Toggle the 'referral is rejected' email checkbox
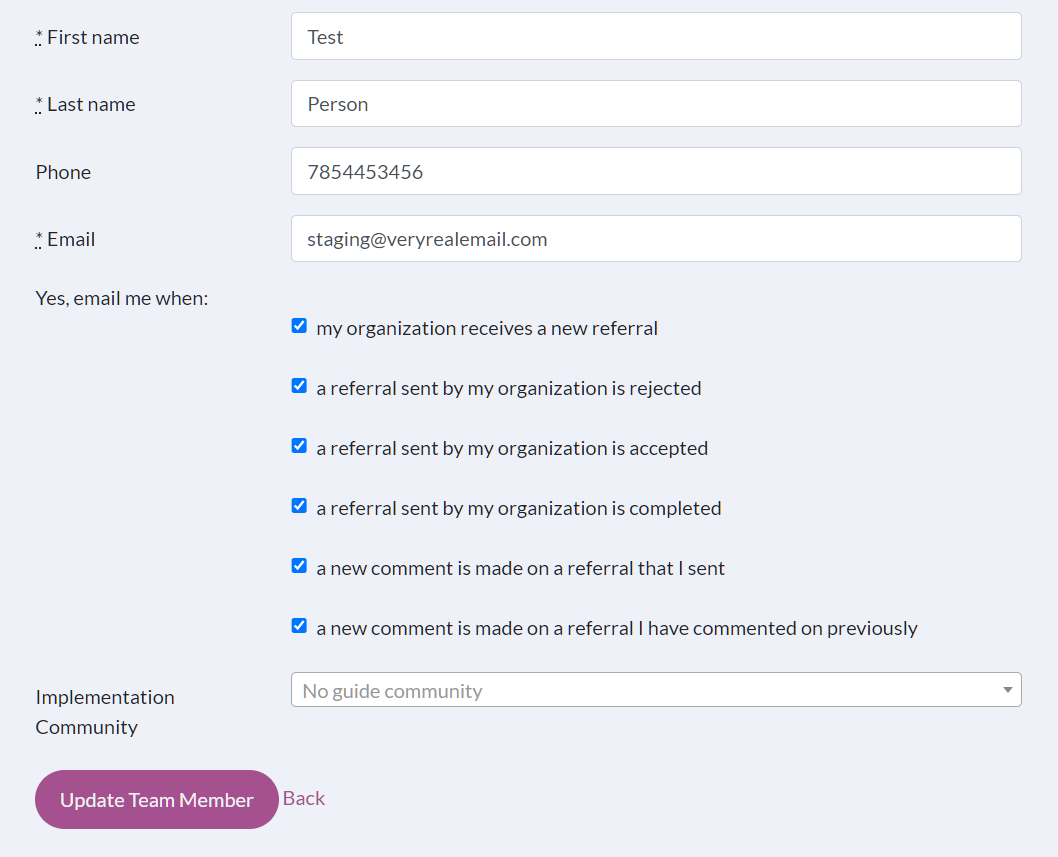This screenshot has height=857, width=1058. pos(299,386)
